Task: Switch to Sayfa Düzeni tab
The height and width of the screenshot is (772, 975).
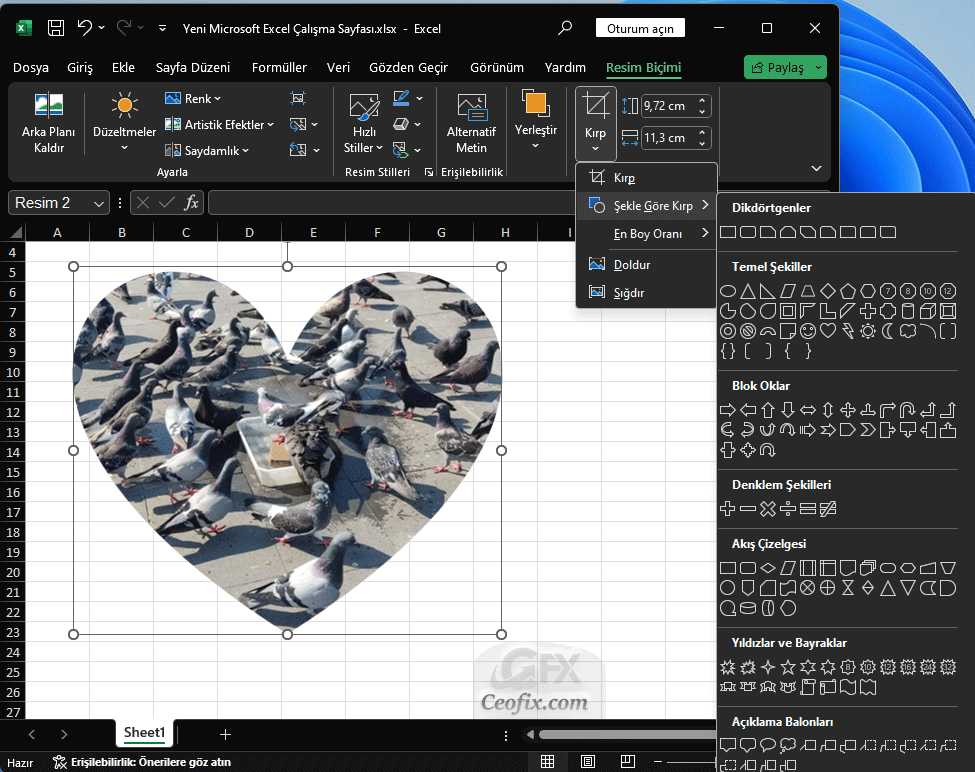Action: 193,67
